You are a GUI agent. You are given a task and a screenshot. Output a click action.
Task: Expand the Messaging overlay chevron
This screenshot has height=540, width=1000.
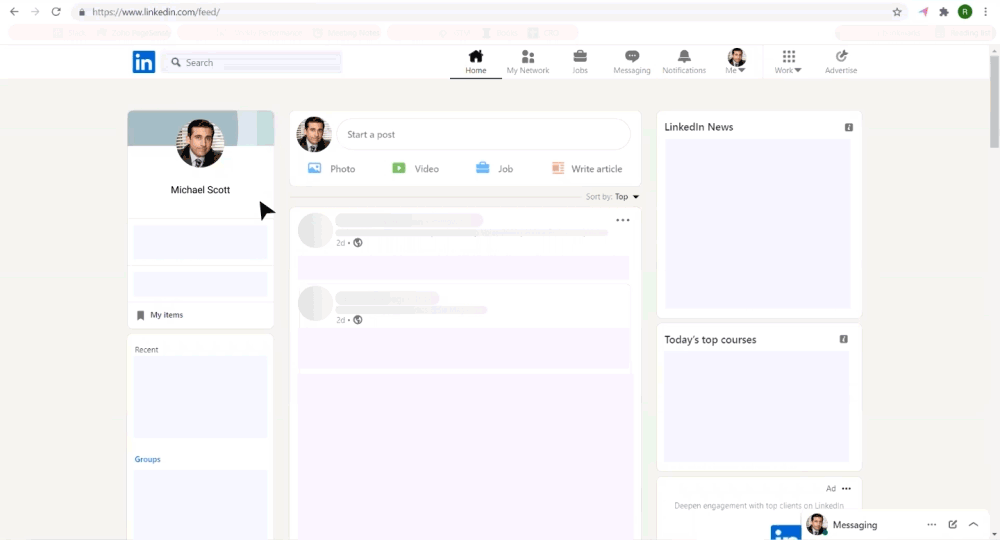973,525
